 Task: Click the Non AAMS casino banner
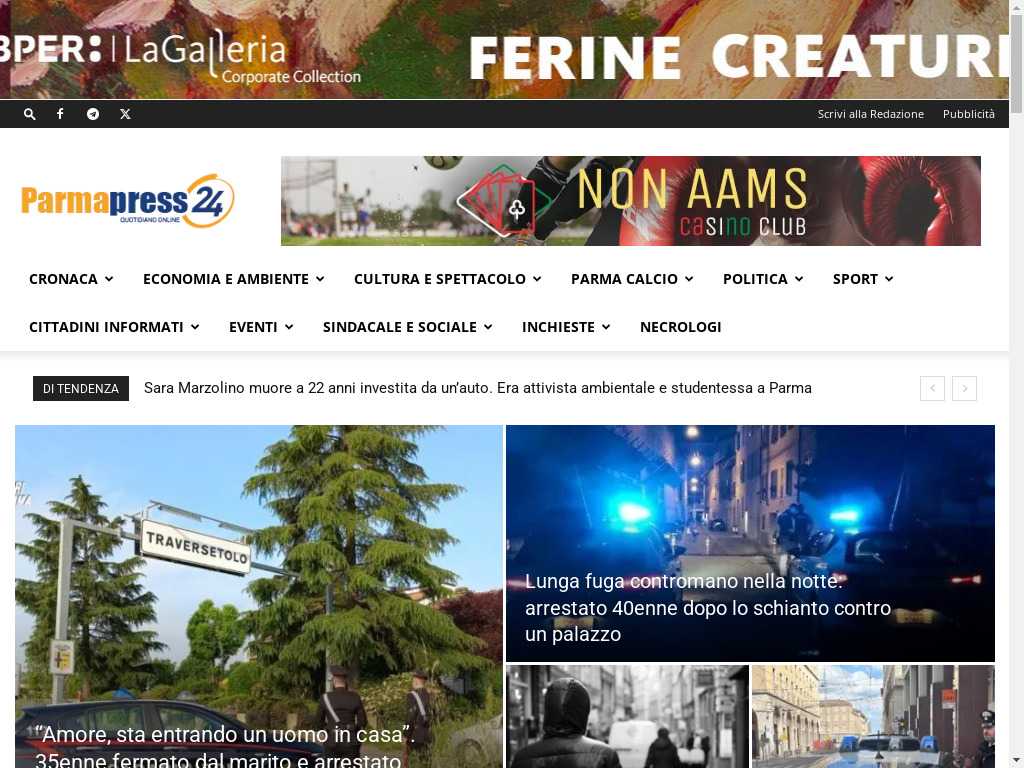click(631, 201)
